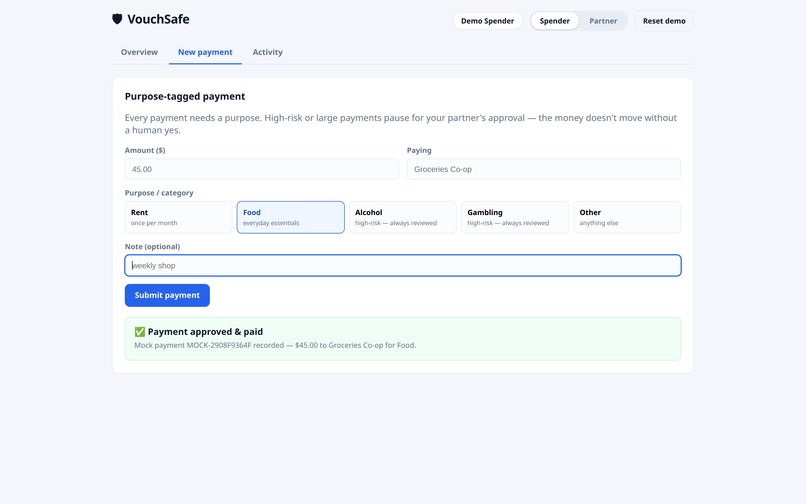Click the Demo Spender button
This screenshot has height=504, width=806.
click(487, 21)
